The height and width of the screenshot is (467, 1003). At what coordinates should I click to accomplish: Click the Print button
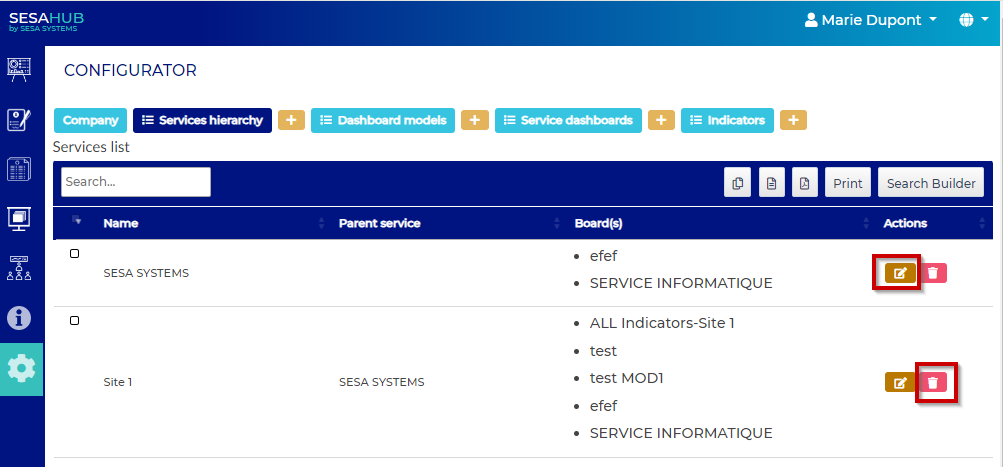[848, 183]
